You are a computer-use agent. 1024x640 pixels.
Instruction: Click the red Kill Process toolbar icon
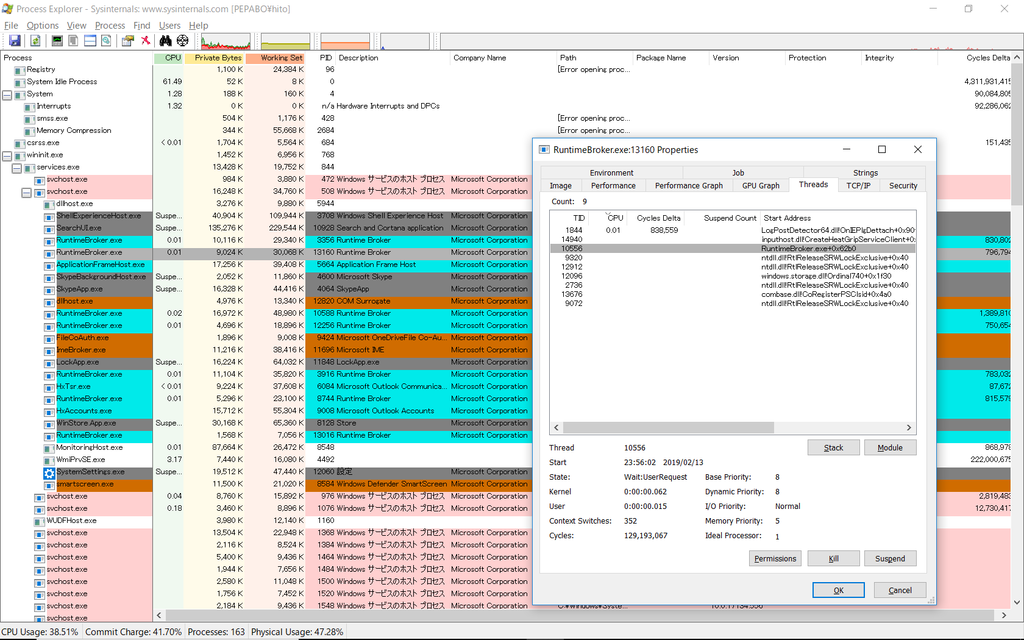(145, 40)
